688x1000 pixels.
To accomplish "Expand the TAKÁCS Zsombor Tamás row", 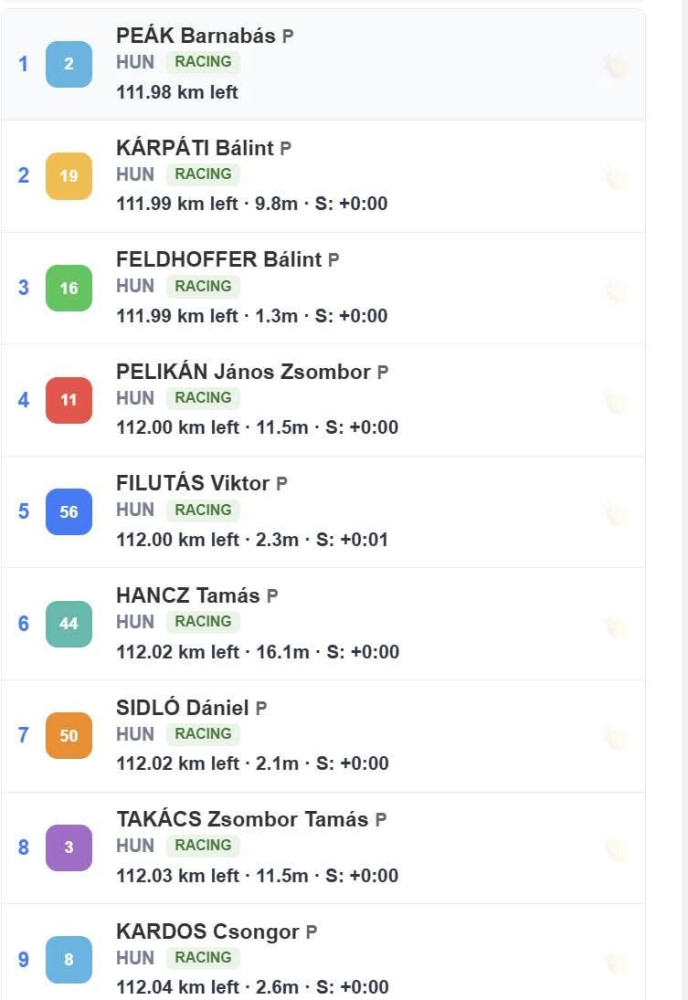I will [x=323, y=848].
